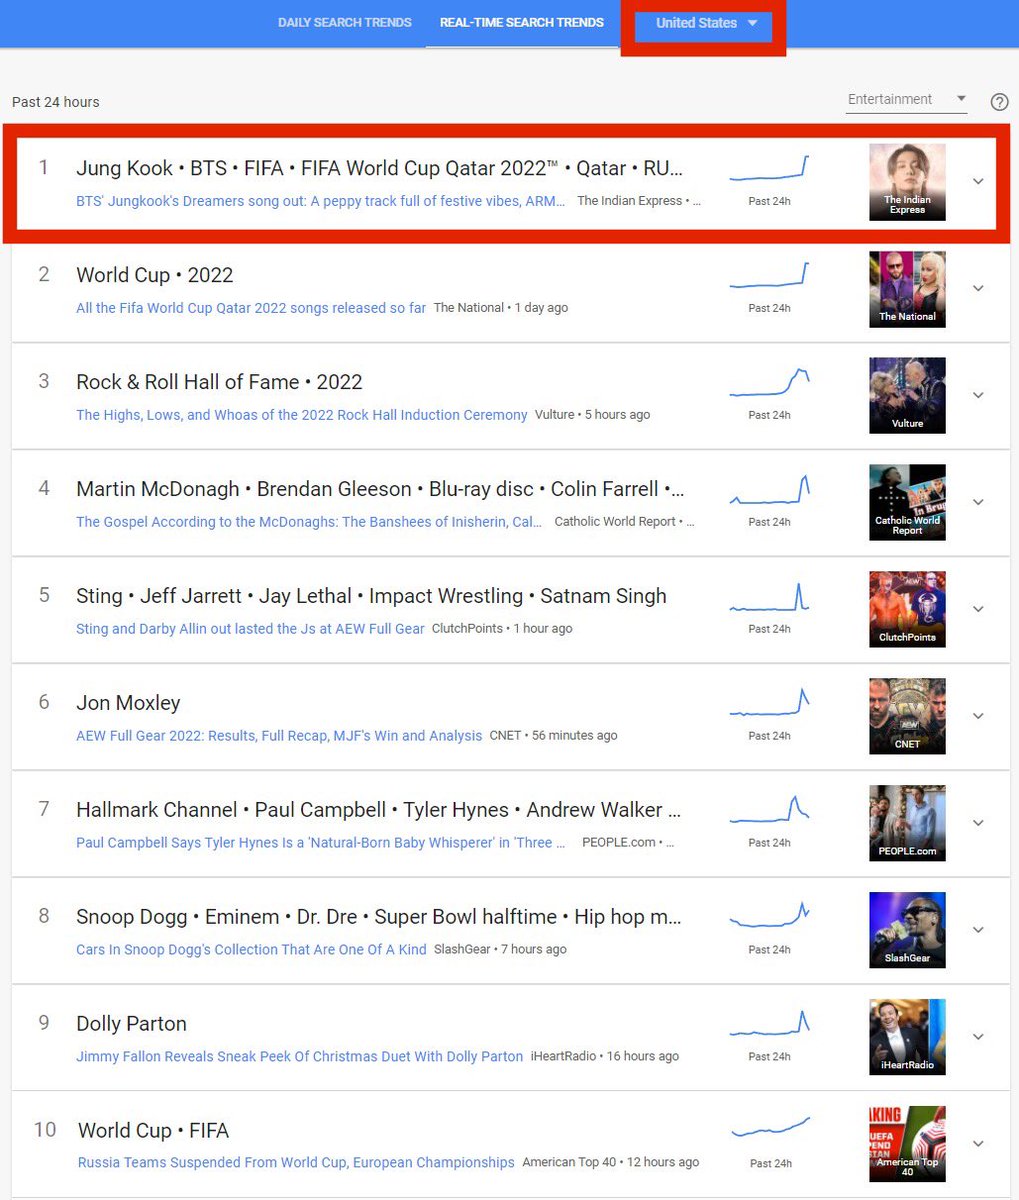1019x1200 pixels.
Task: Select 'Rock & Roll Hall of Fame • 2022' title
Action: click(x=219, y=382)
